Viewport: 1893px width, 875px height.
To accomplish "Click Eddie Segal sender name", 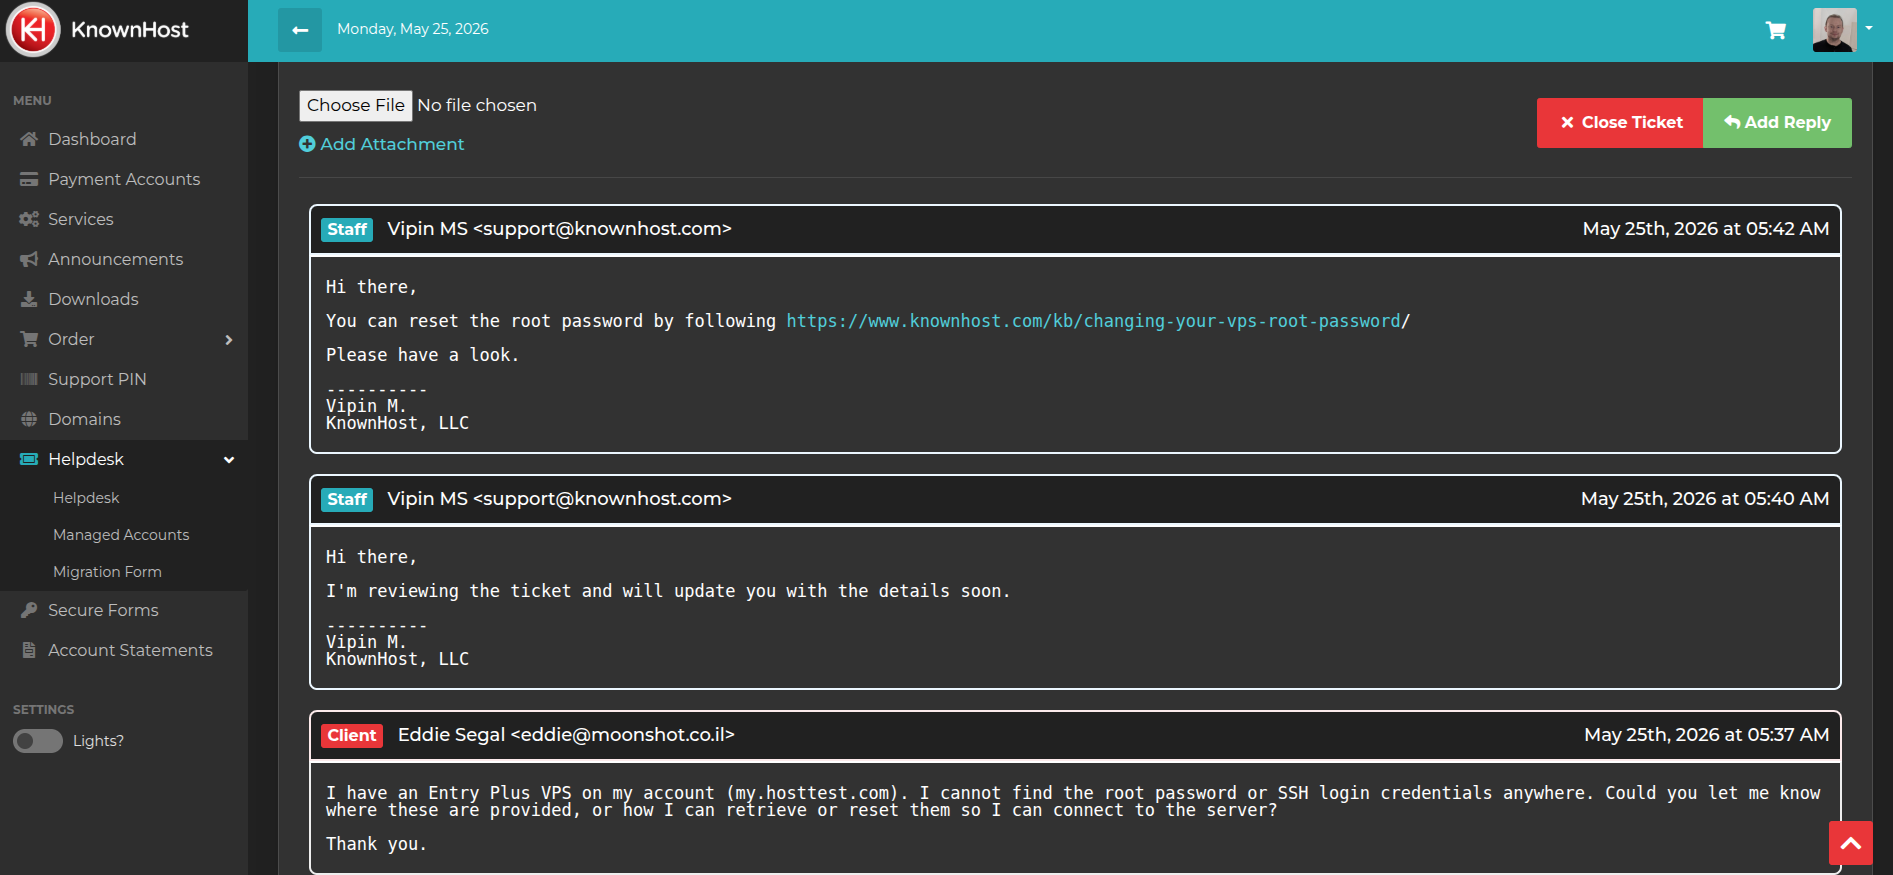I will pos(451,735).
